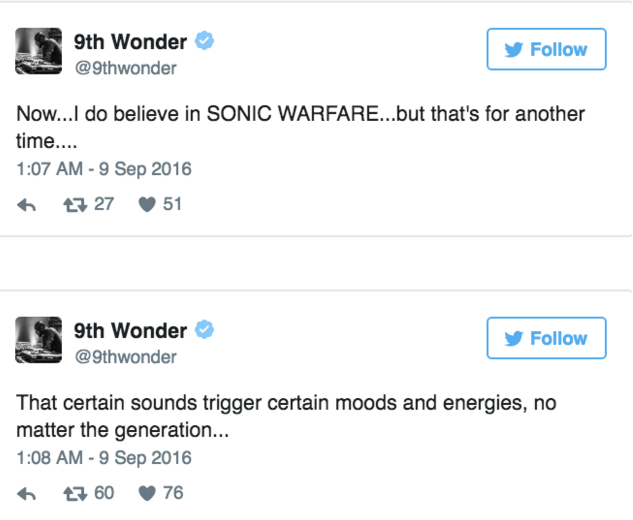Like the 'certain sounds' tweet
The height and width of the screenshot is (520, 633).
[147, 493]
